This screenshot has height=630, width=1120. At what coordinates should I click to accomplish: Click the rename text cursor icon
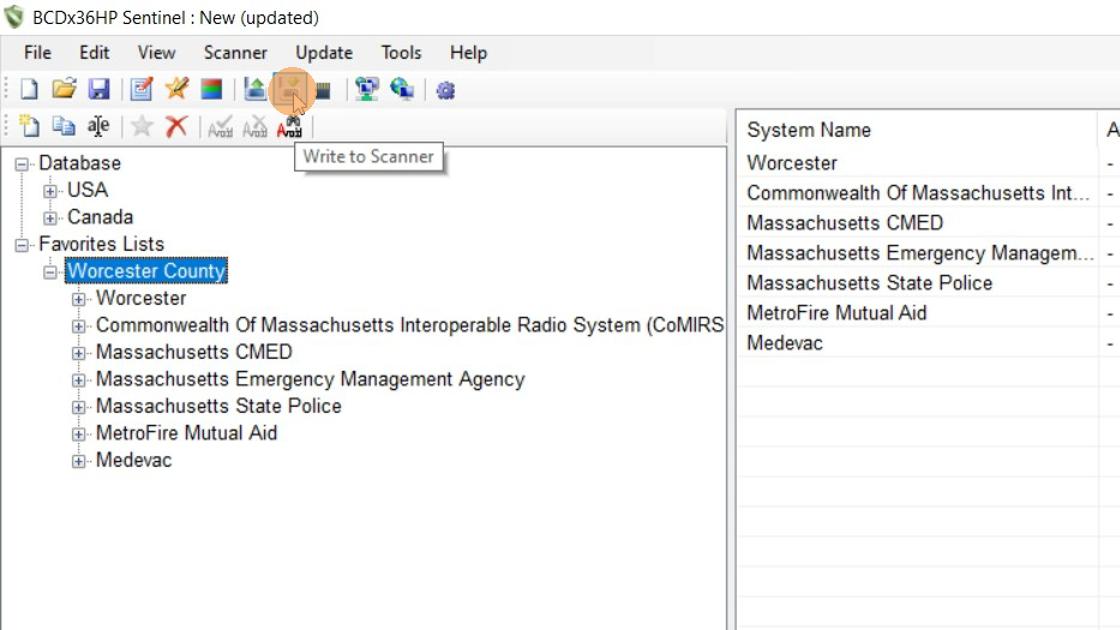tap(99, 126)
